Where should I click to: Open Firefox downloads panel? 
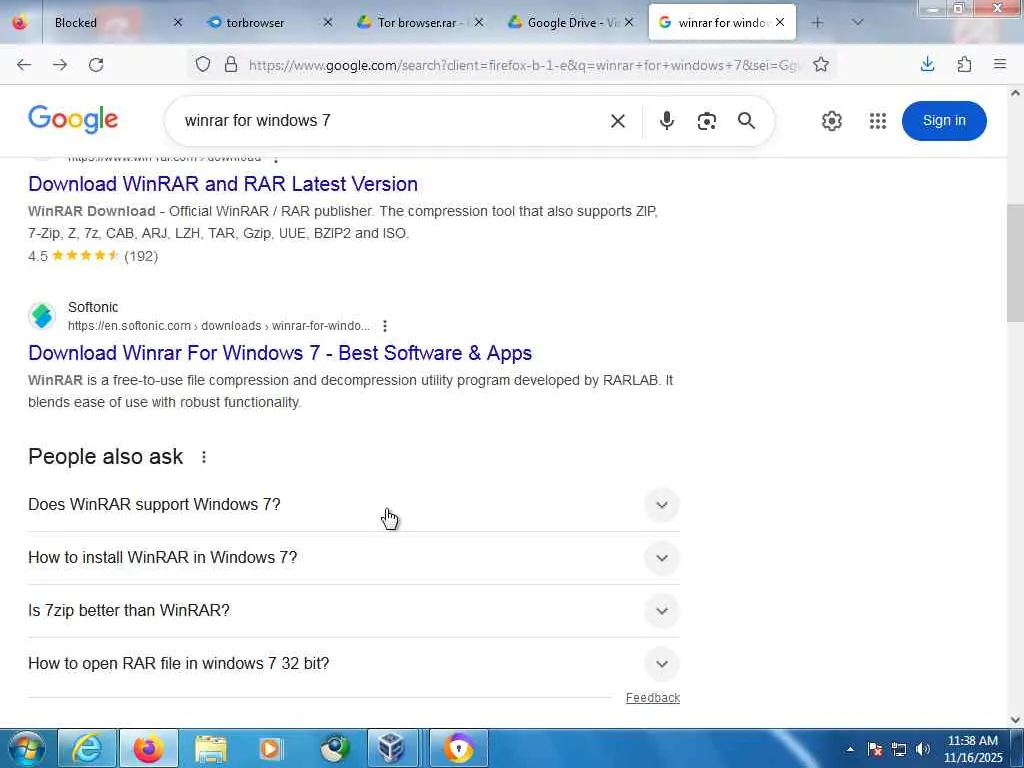click(927, 64)
